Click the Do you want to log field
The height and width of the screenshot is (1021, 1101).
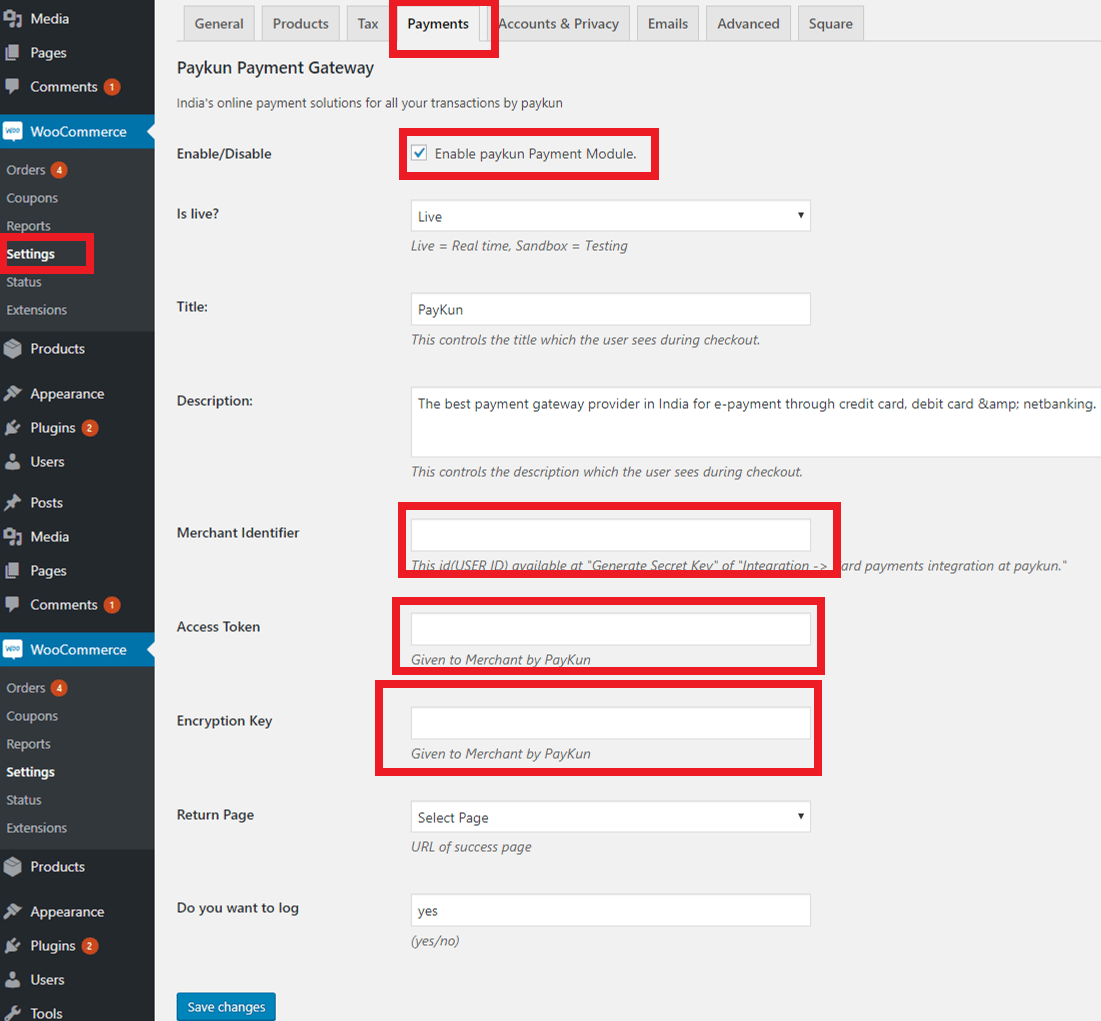coord(610,910)
